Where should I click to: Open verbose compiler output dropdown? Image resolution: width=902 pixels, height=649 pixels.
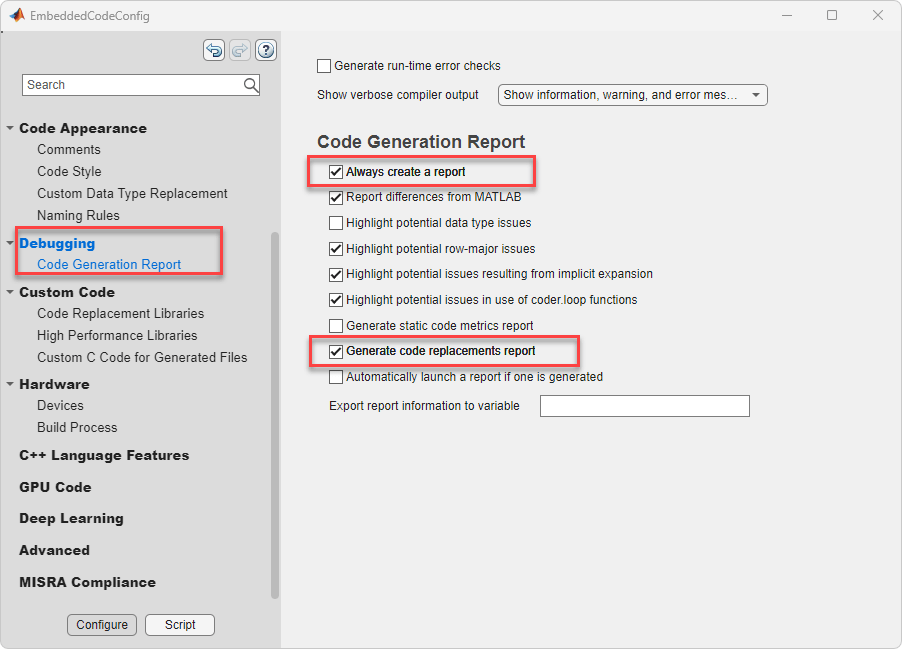[632, 95]
